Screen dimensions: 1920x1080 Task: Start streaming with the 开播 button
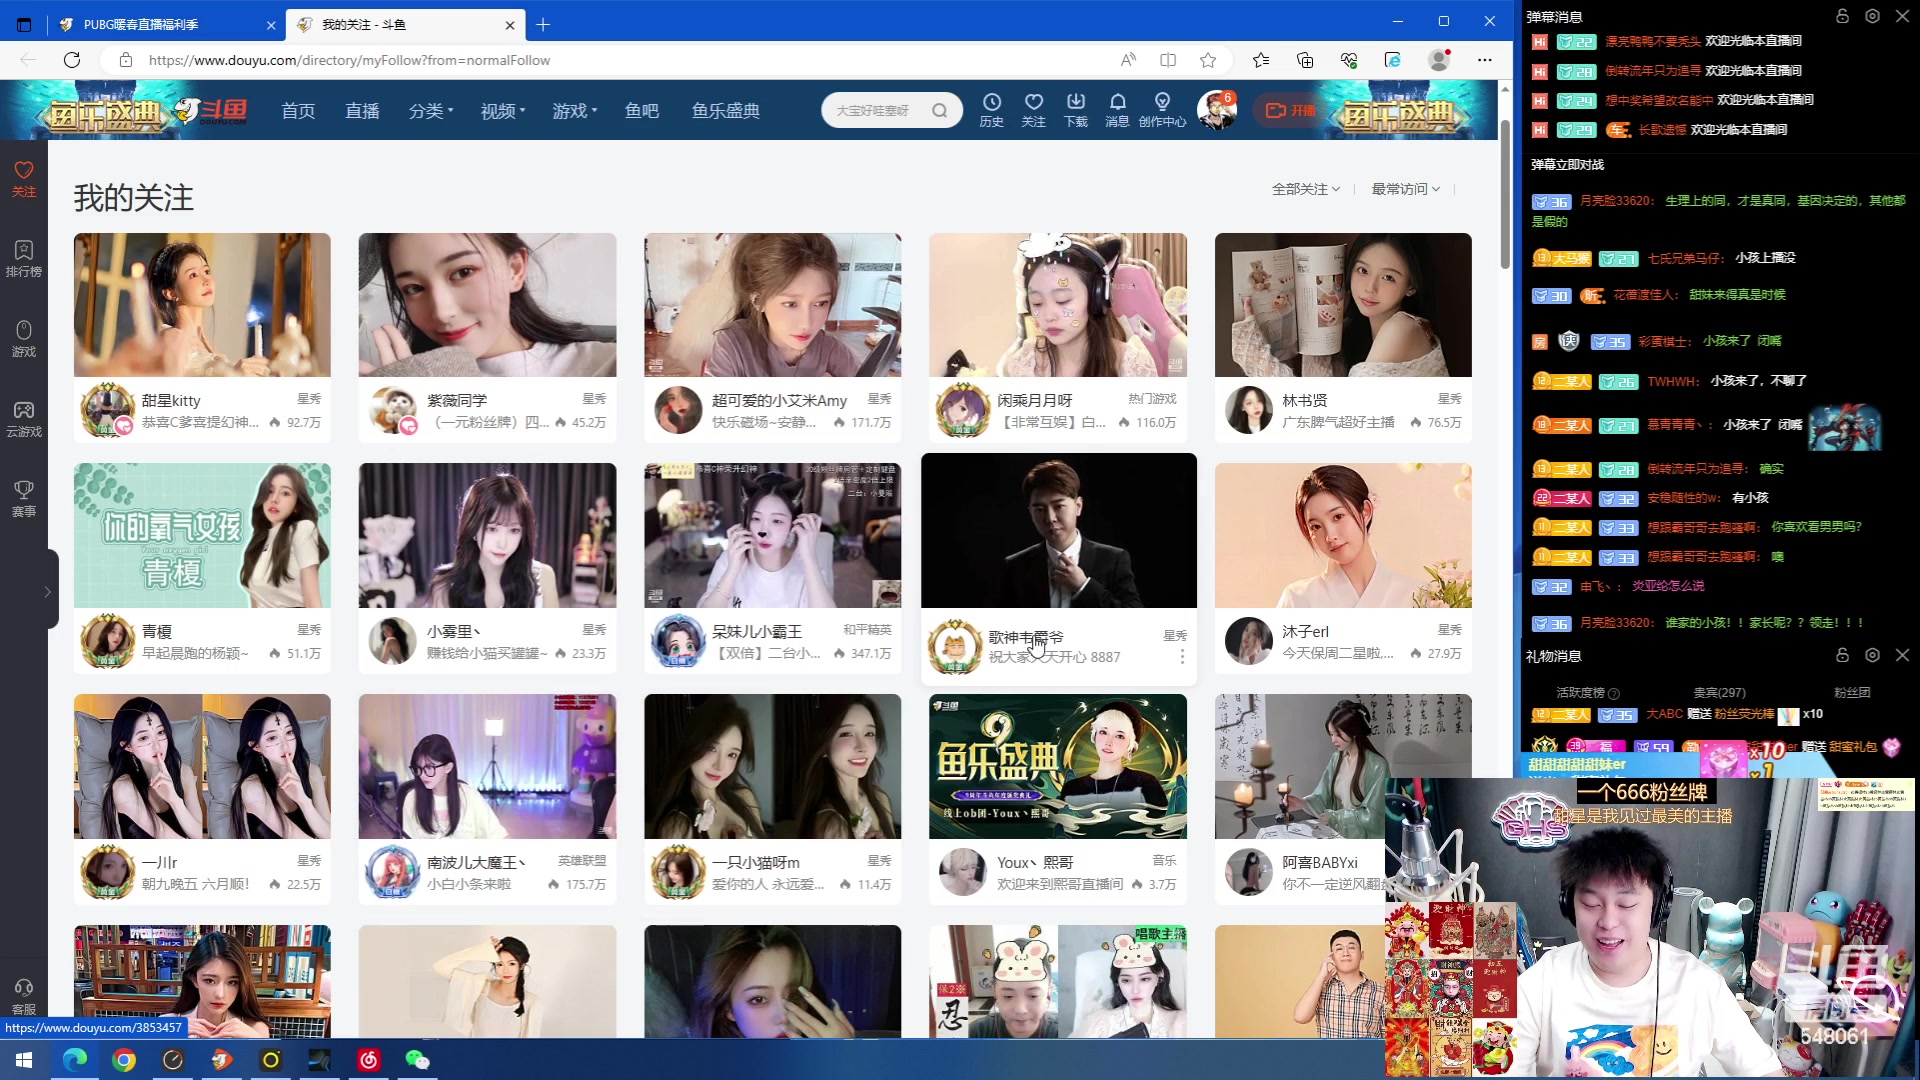tap(1290, 110)
